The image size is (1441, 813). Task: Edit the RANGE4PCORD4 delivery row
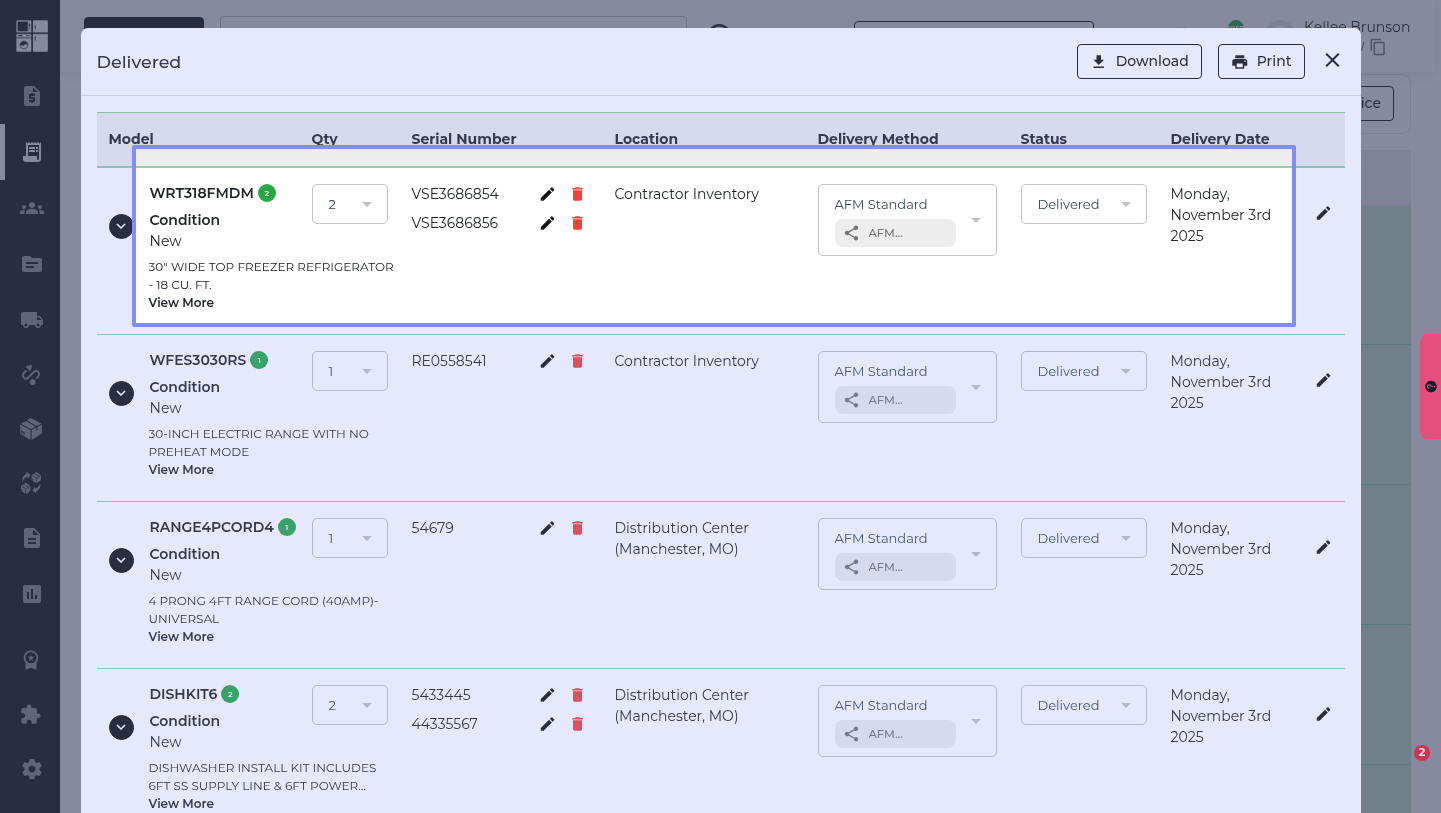pos(1323,547)
